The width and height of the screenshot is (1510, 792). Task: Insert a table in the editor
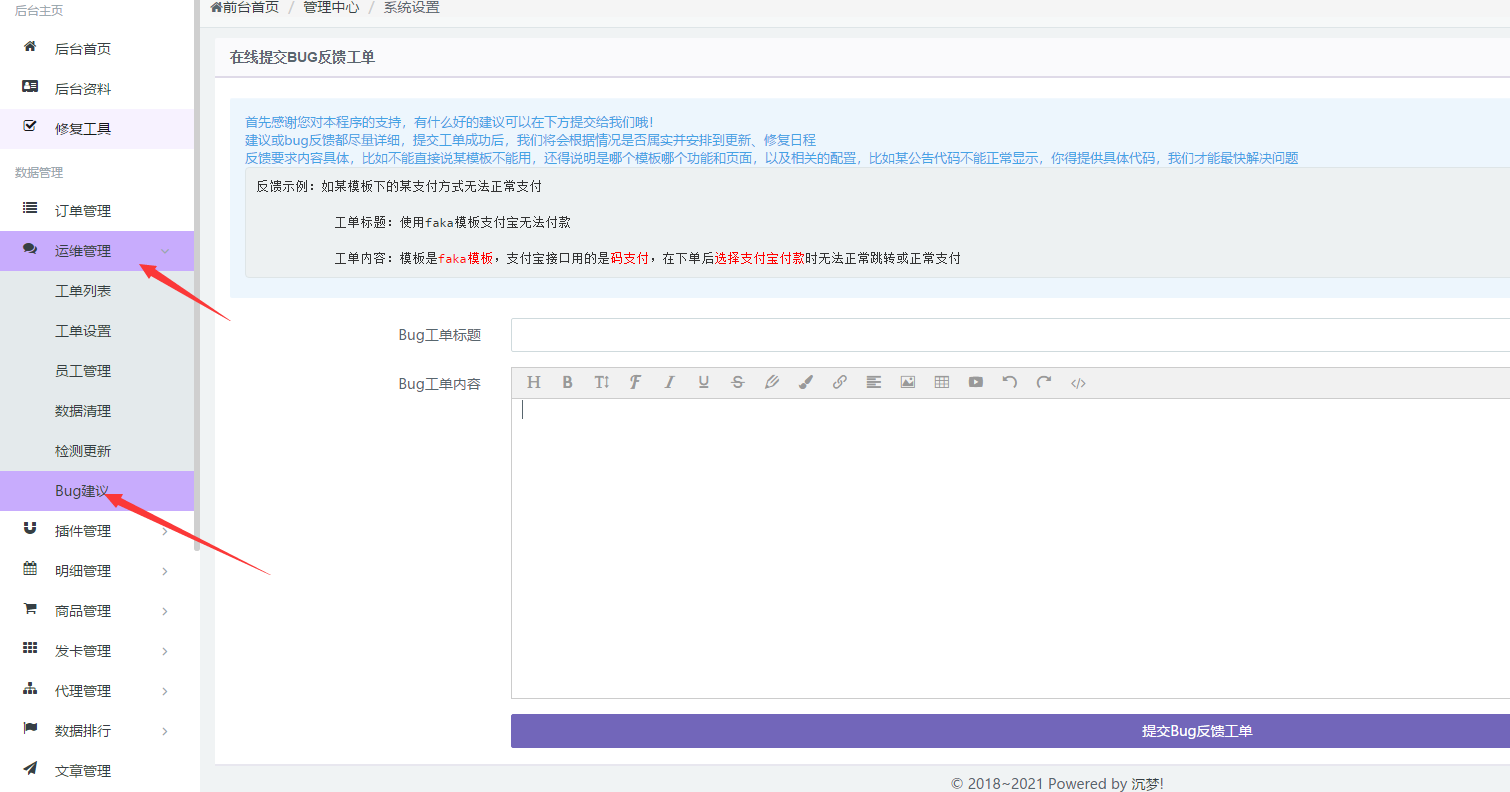941,382
